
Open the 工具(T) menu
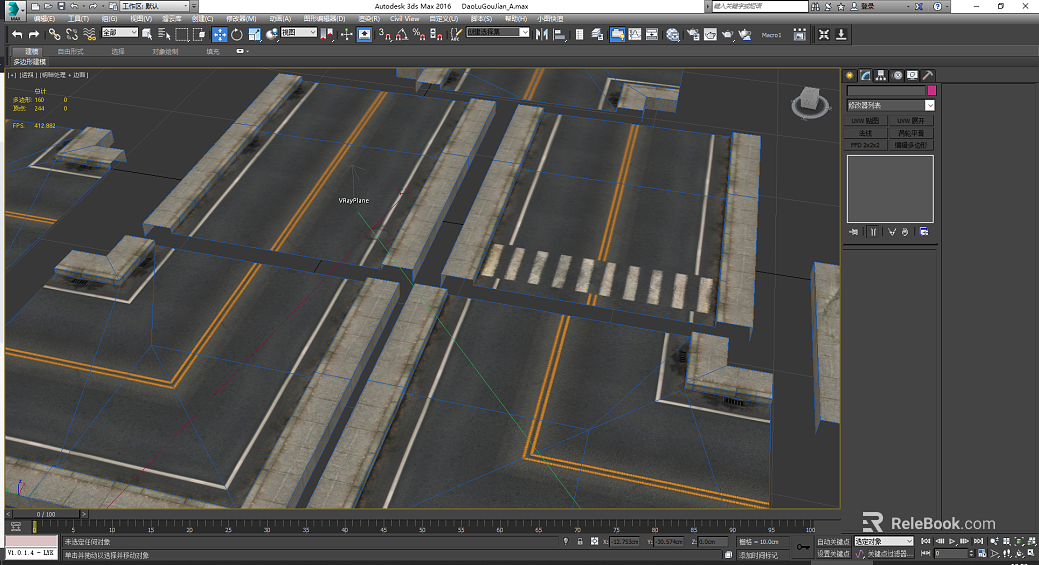(78, 19)
